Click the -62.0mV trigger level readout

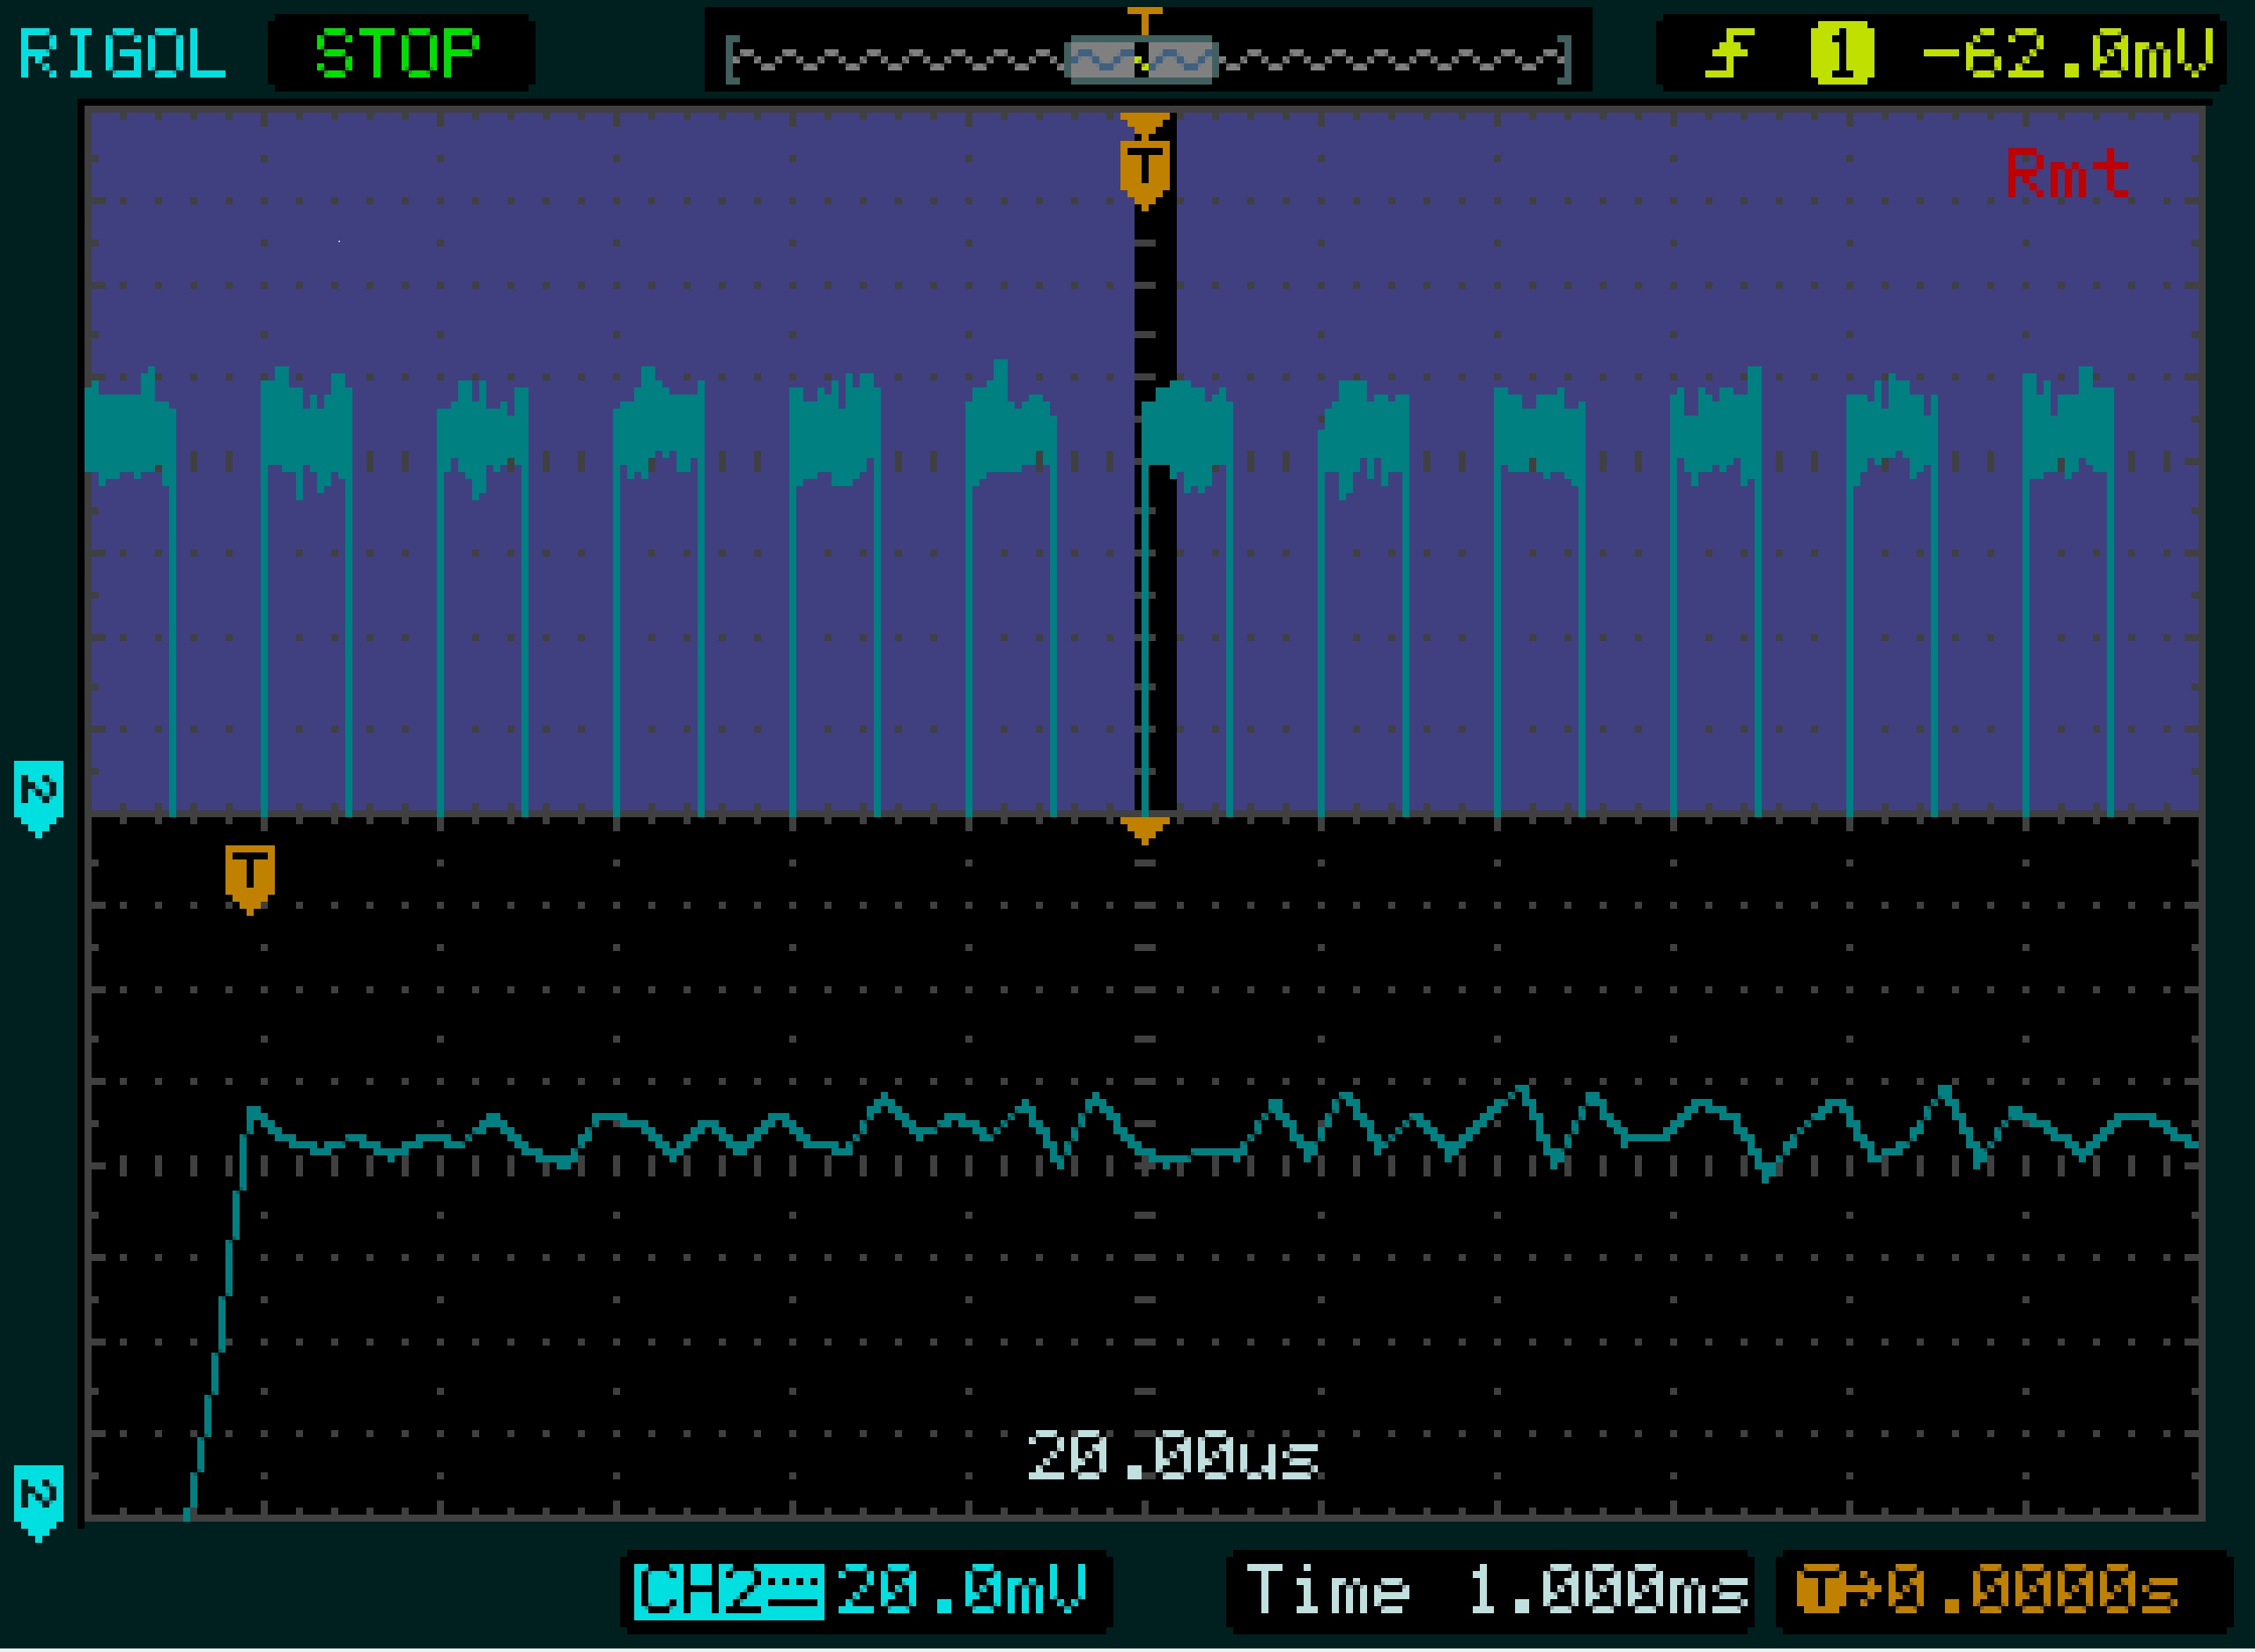pos(2068,53)
